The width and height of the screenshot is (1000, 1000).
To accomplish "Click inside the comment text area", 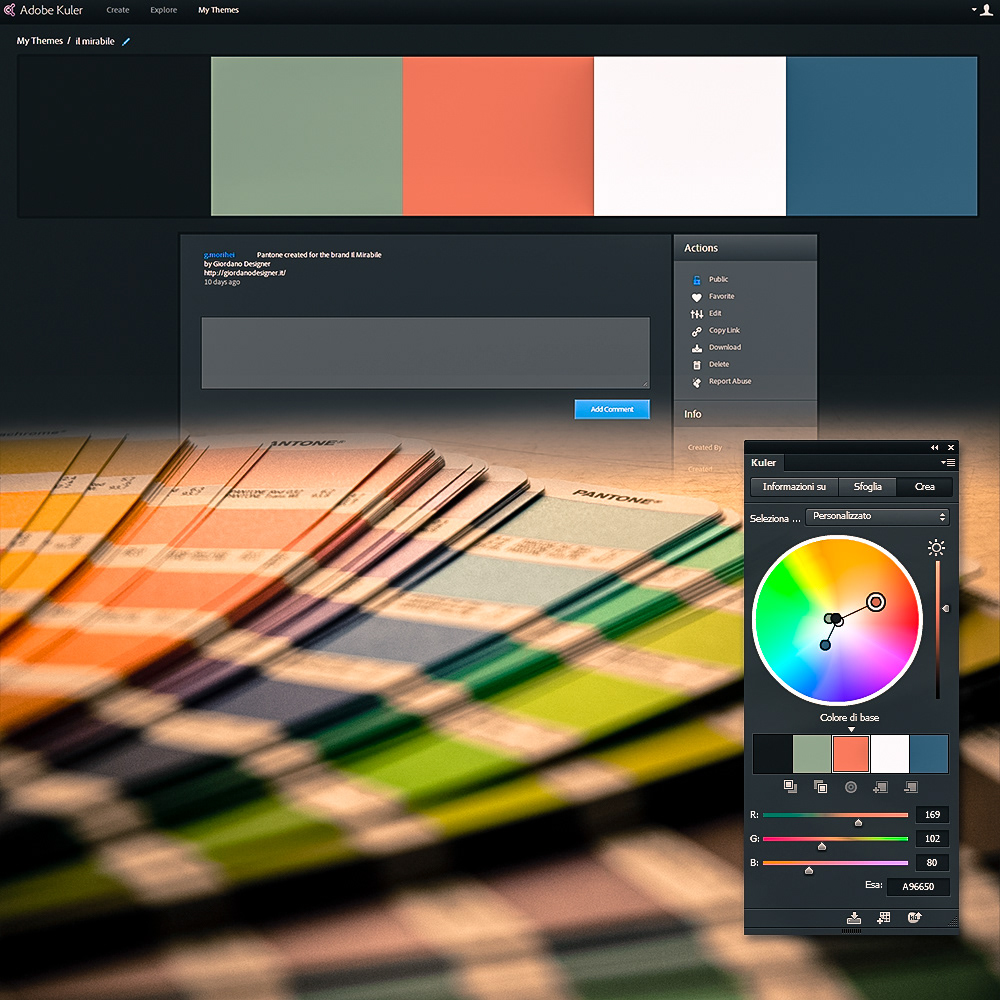I will 425,353.
